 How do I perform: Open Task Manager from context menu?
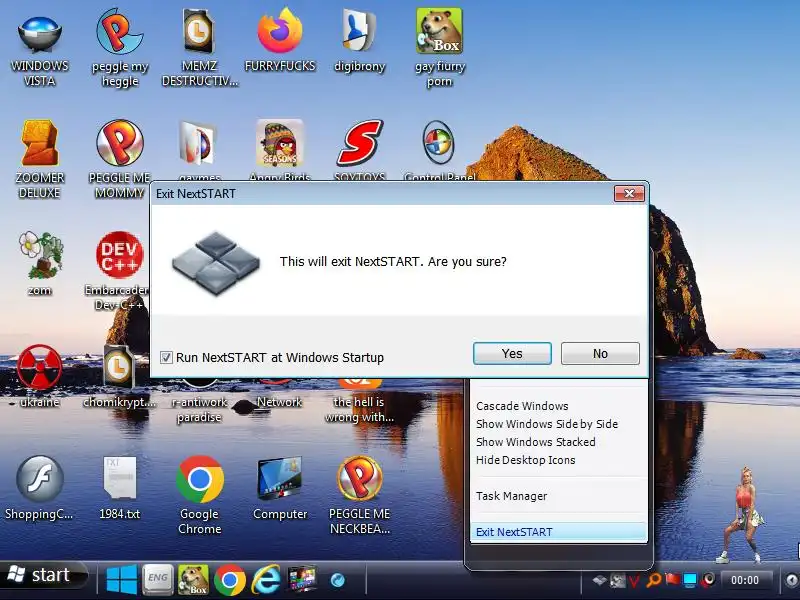511,496
